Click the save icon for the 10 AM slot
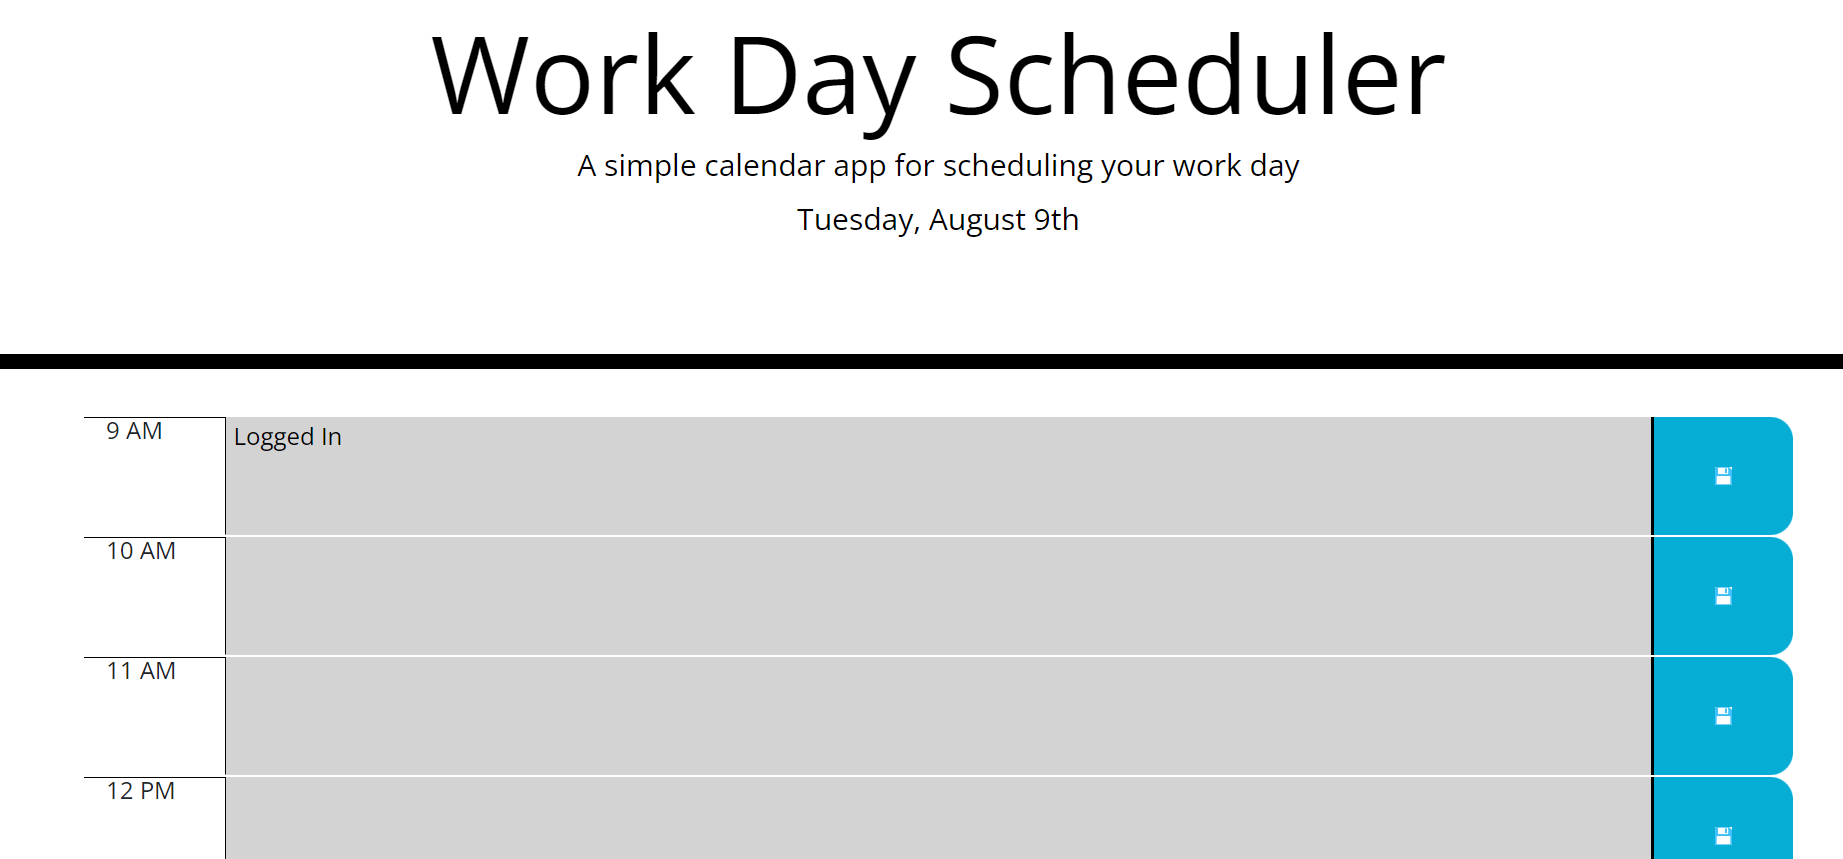This screenshot has width=1843, height=859. tap(1721, 596)
